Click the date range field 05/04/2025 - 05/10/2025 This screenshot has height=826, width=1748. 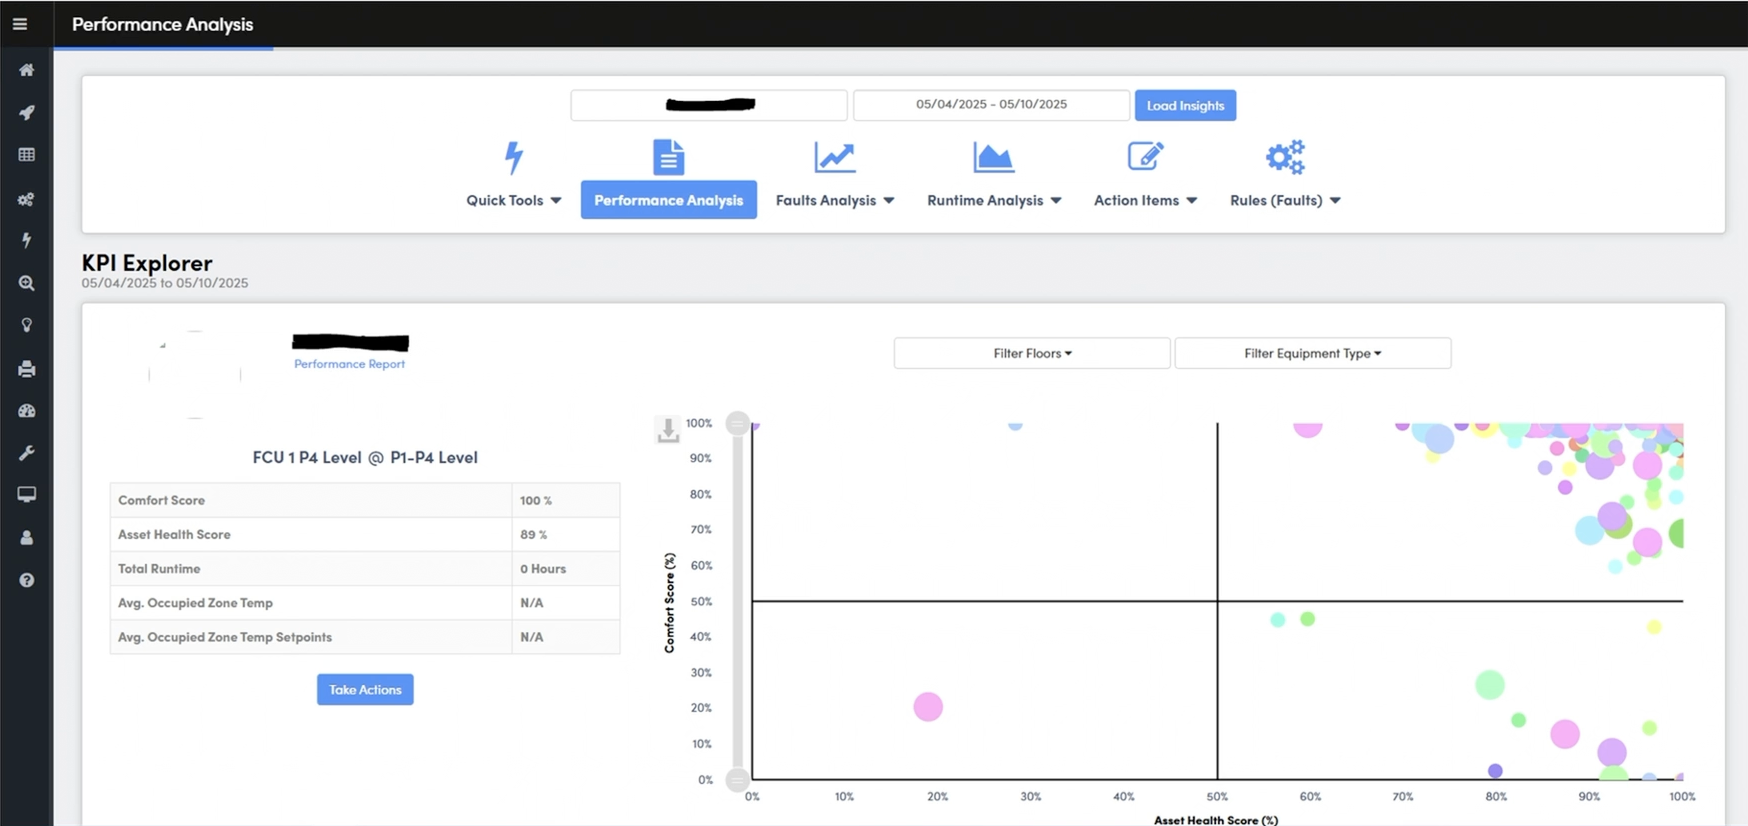[x=991, y=105]
